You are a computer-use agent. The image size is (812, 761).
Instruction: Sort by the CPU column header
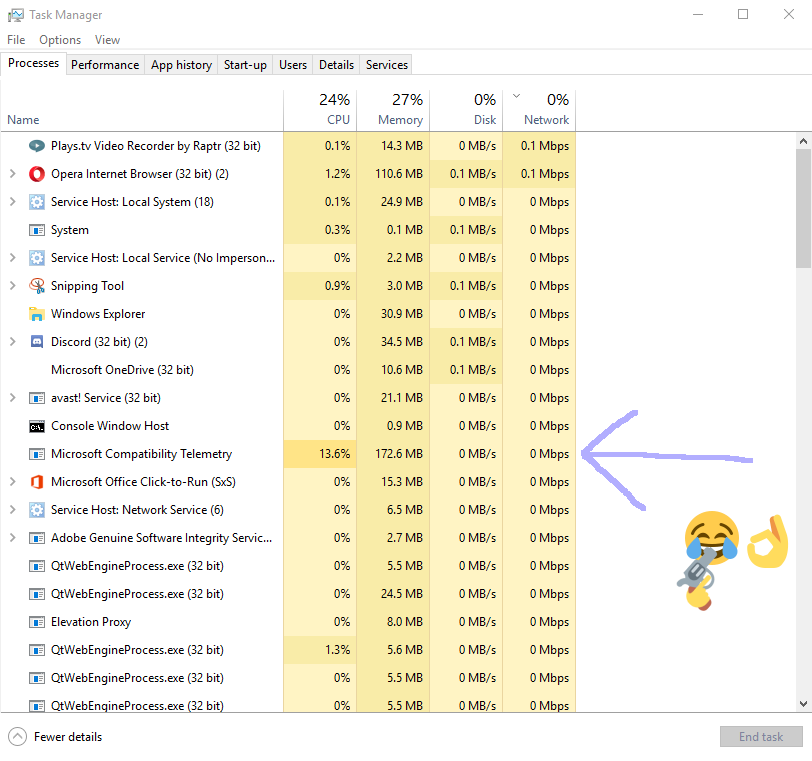point(320,110)
